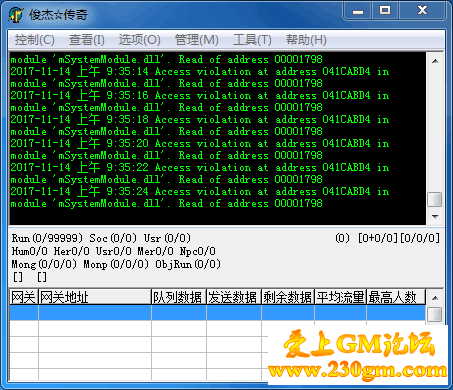453x390 pixels.
Task: Close the 俊杰传奇 window
Action: (422, 11)
